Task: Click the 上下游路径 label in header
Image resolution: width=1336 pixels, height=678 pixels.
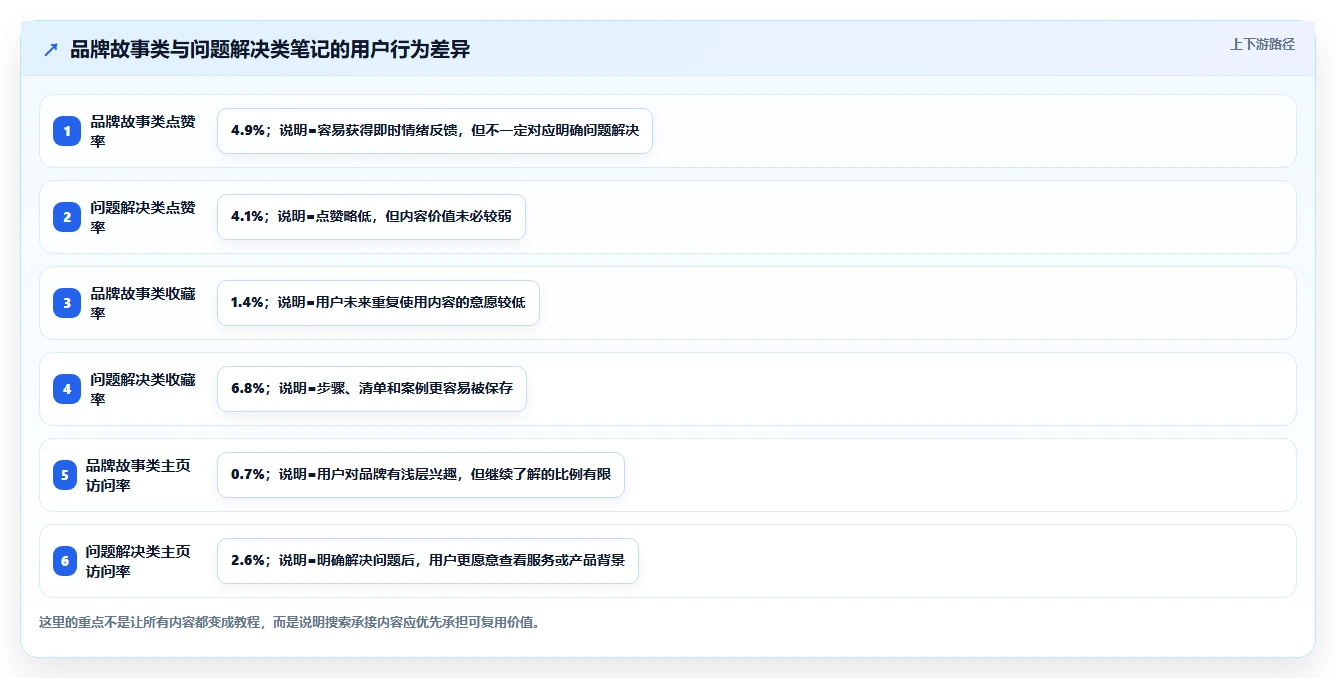Action: (1262, 44)
